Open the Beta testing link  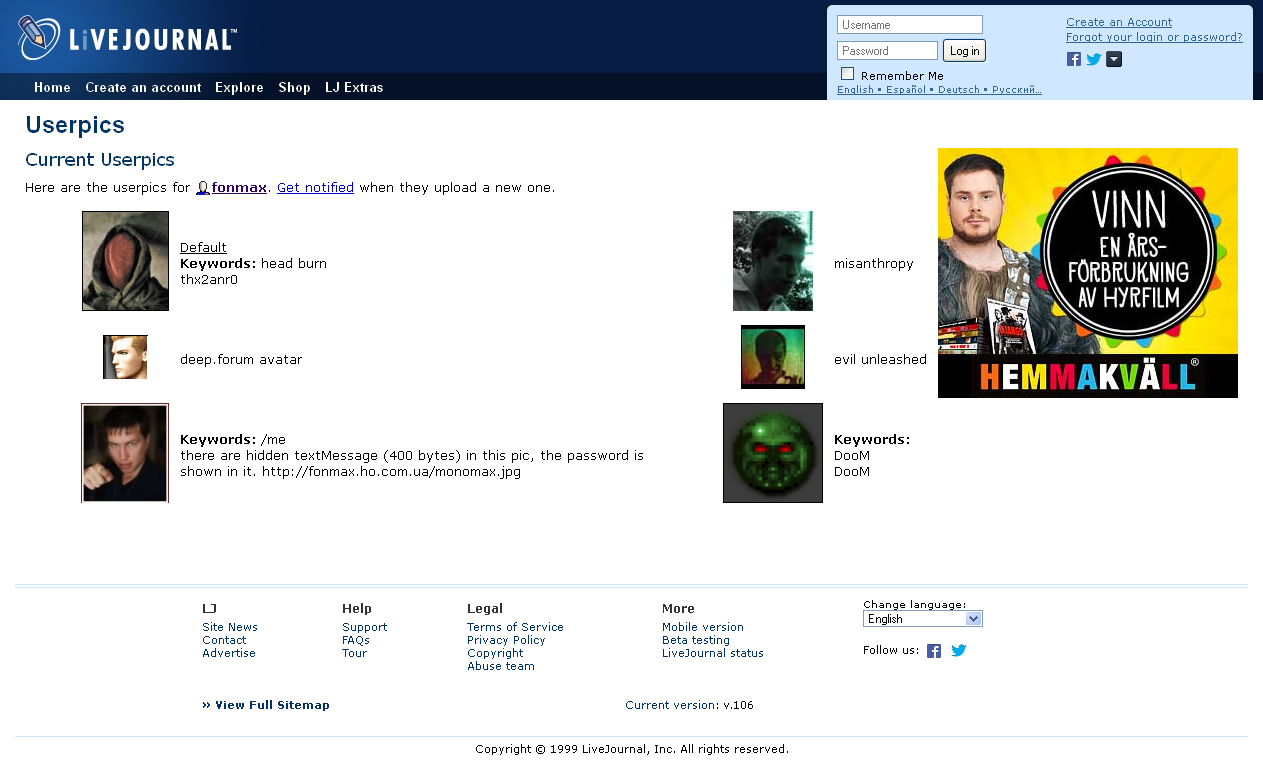point(696,640)
